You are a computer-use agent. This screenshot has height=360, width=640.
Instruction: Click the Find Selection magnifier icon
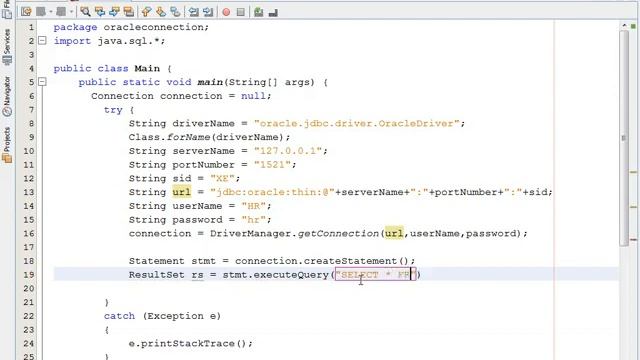coord(85,12)
